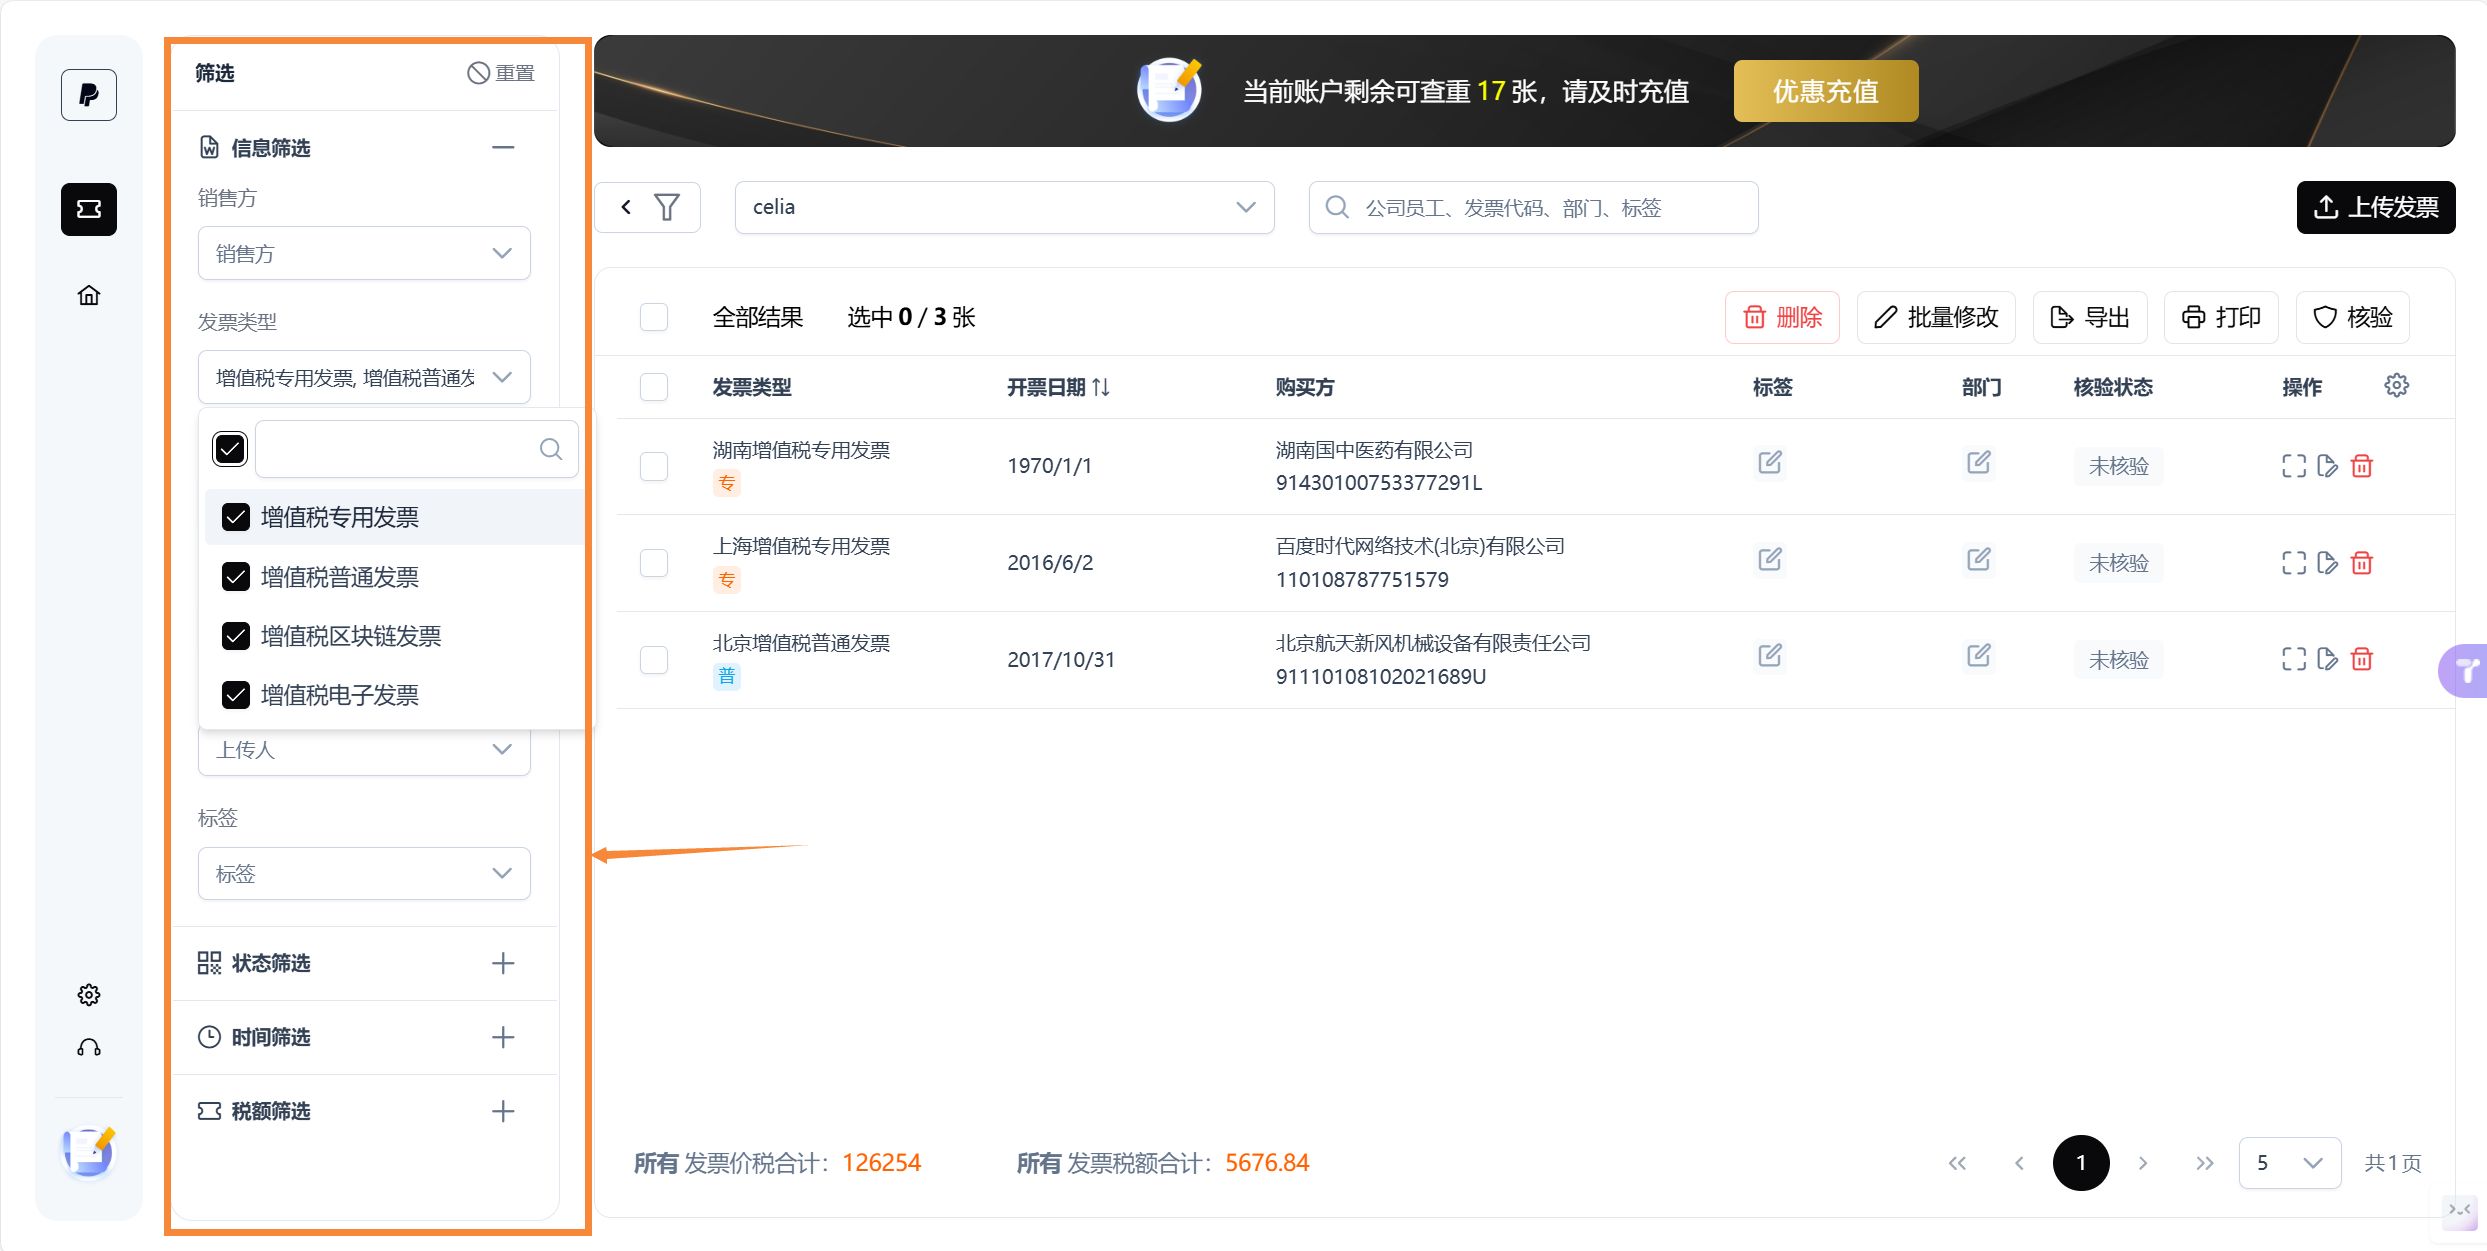This screenshot has height=1251, width=2487.
Task: Change page size dropdown showing 5
Action: coord(2290,1163)
